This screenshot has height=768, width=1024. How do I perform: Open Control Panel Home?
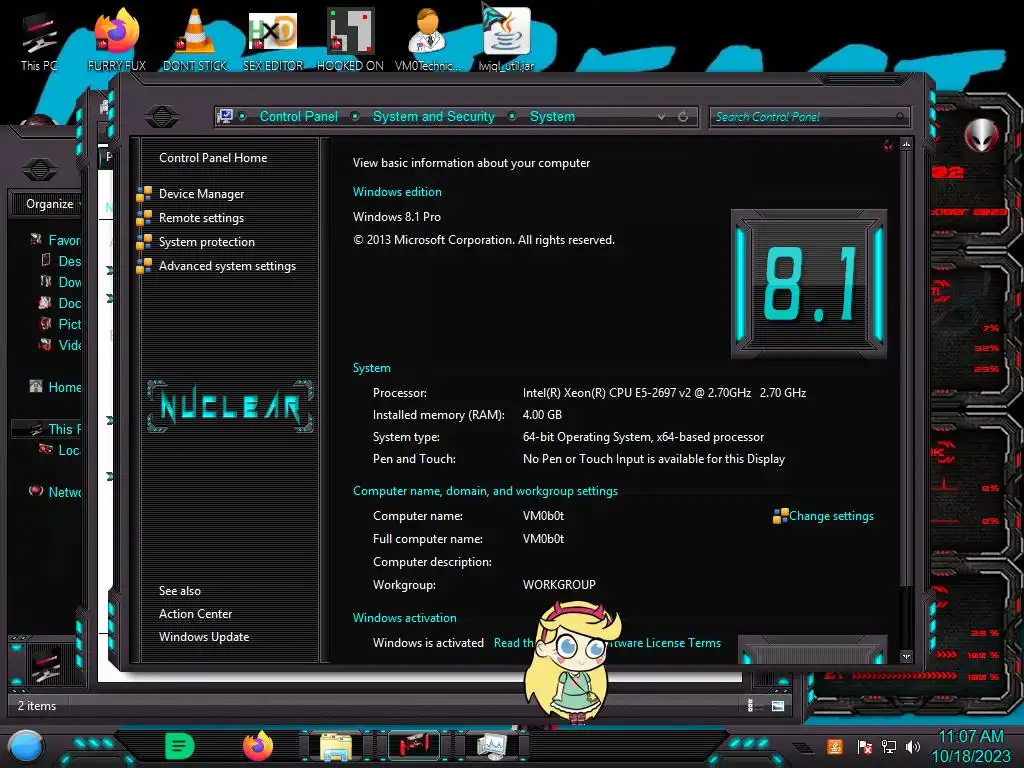[213, 158]
